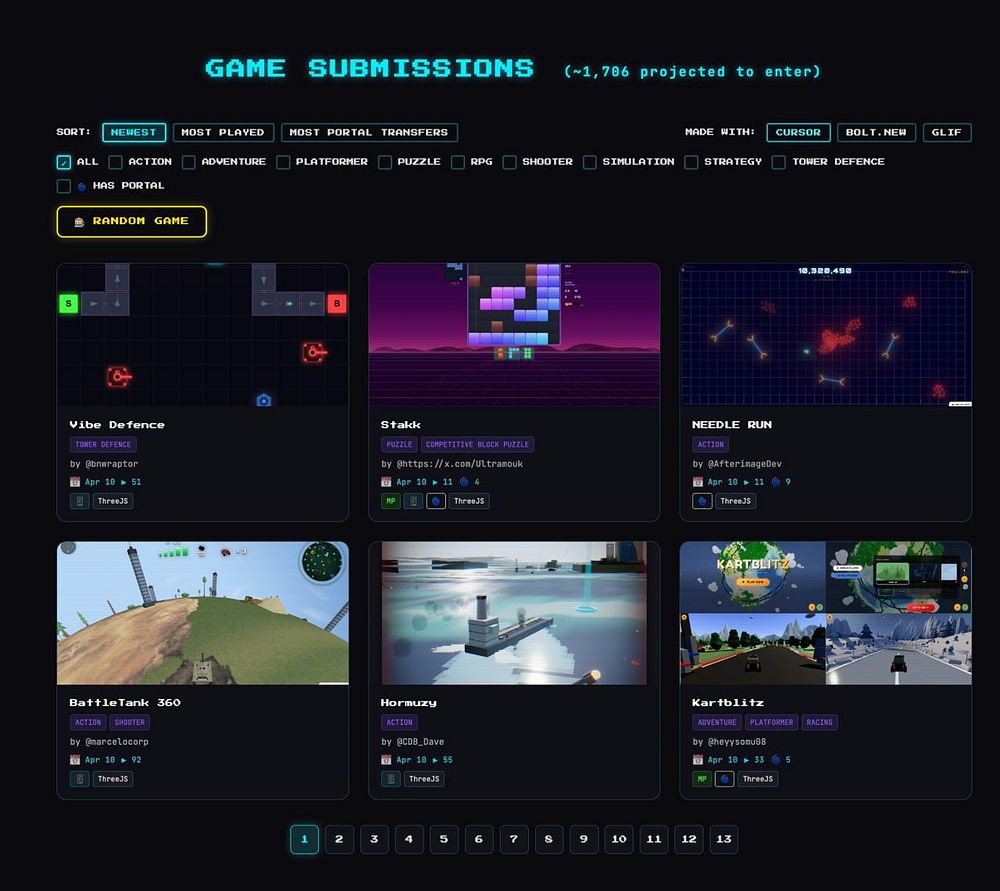The height and width of the screenshot is (891, 1000).
Task: Sort by MOST PORTAL TRANSFERS
Action: coord(369,132)
